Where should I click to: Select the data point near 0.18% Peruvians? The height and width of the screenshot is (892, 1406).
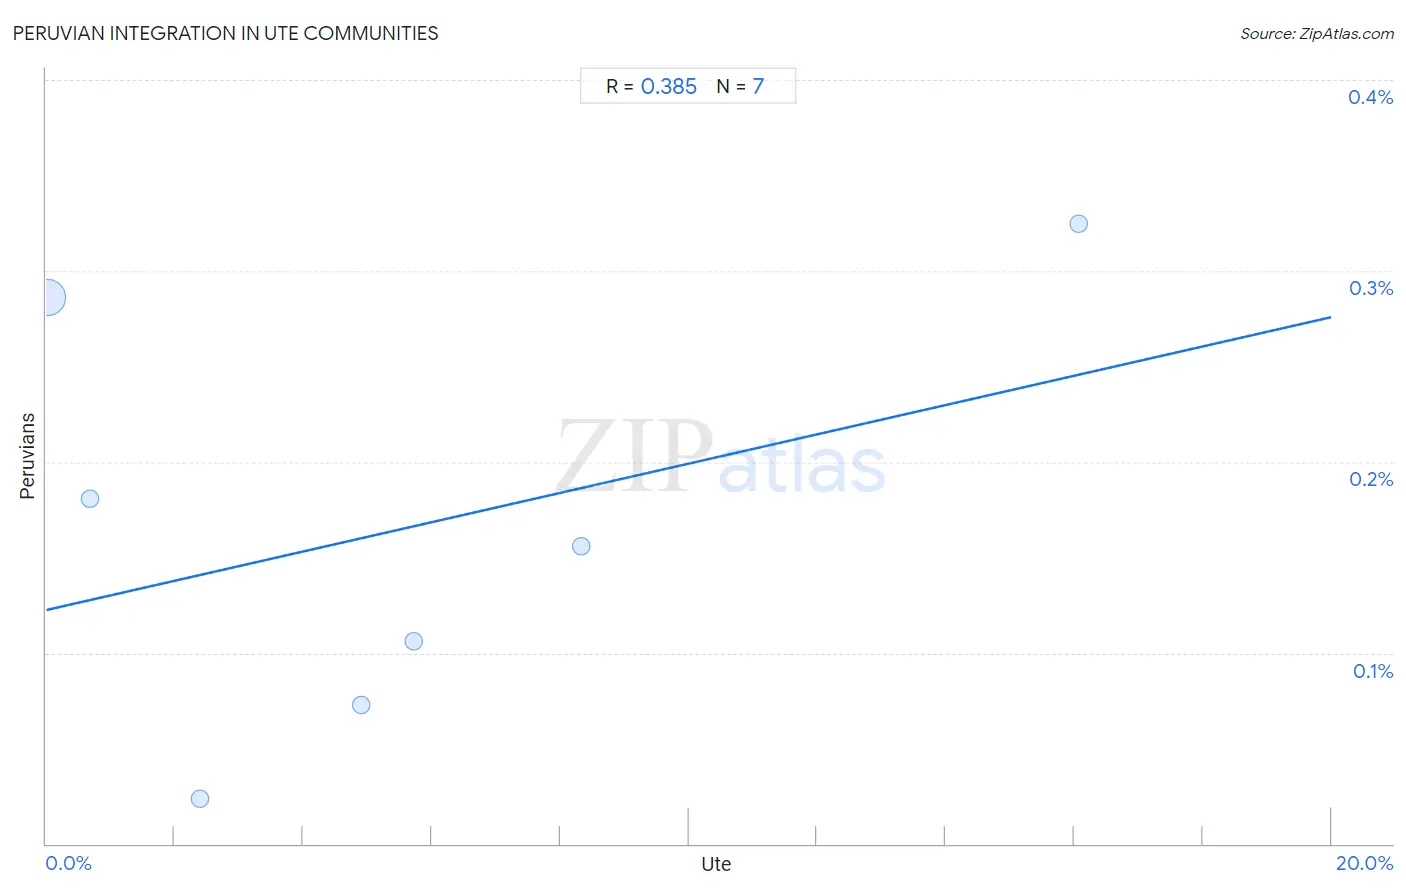tap(90, 498)
